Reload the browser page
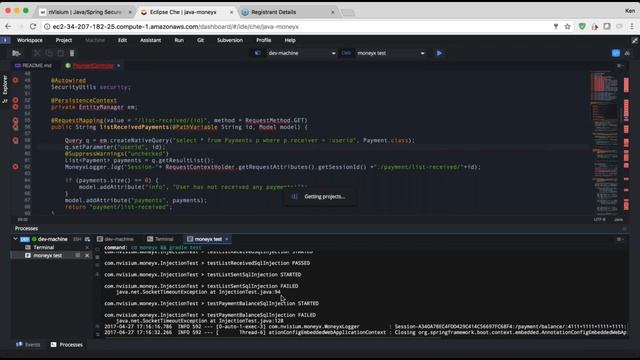640x360 pixels. (33, 27)
